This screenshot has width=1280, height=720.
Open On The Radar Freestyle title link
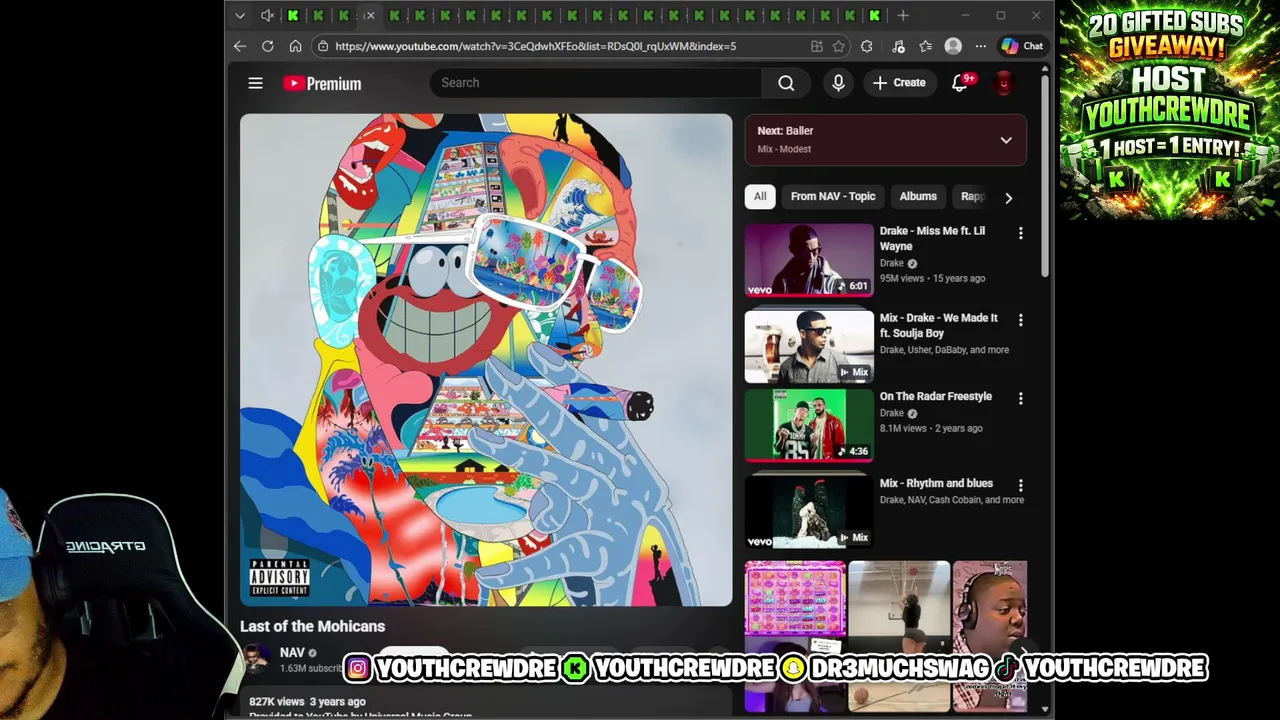pyautogui.click(x=936, y=397)
